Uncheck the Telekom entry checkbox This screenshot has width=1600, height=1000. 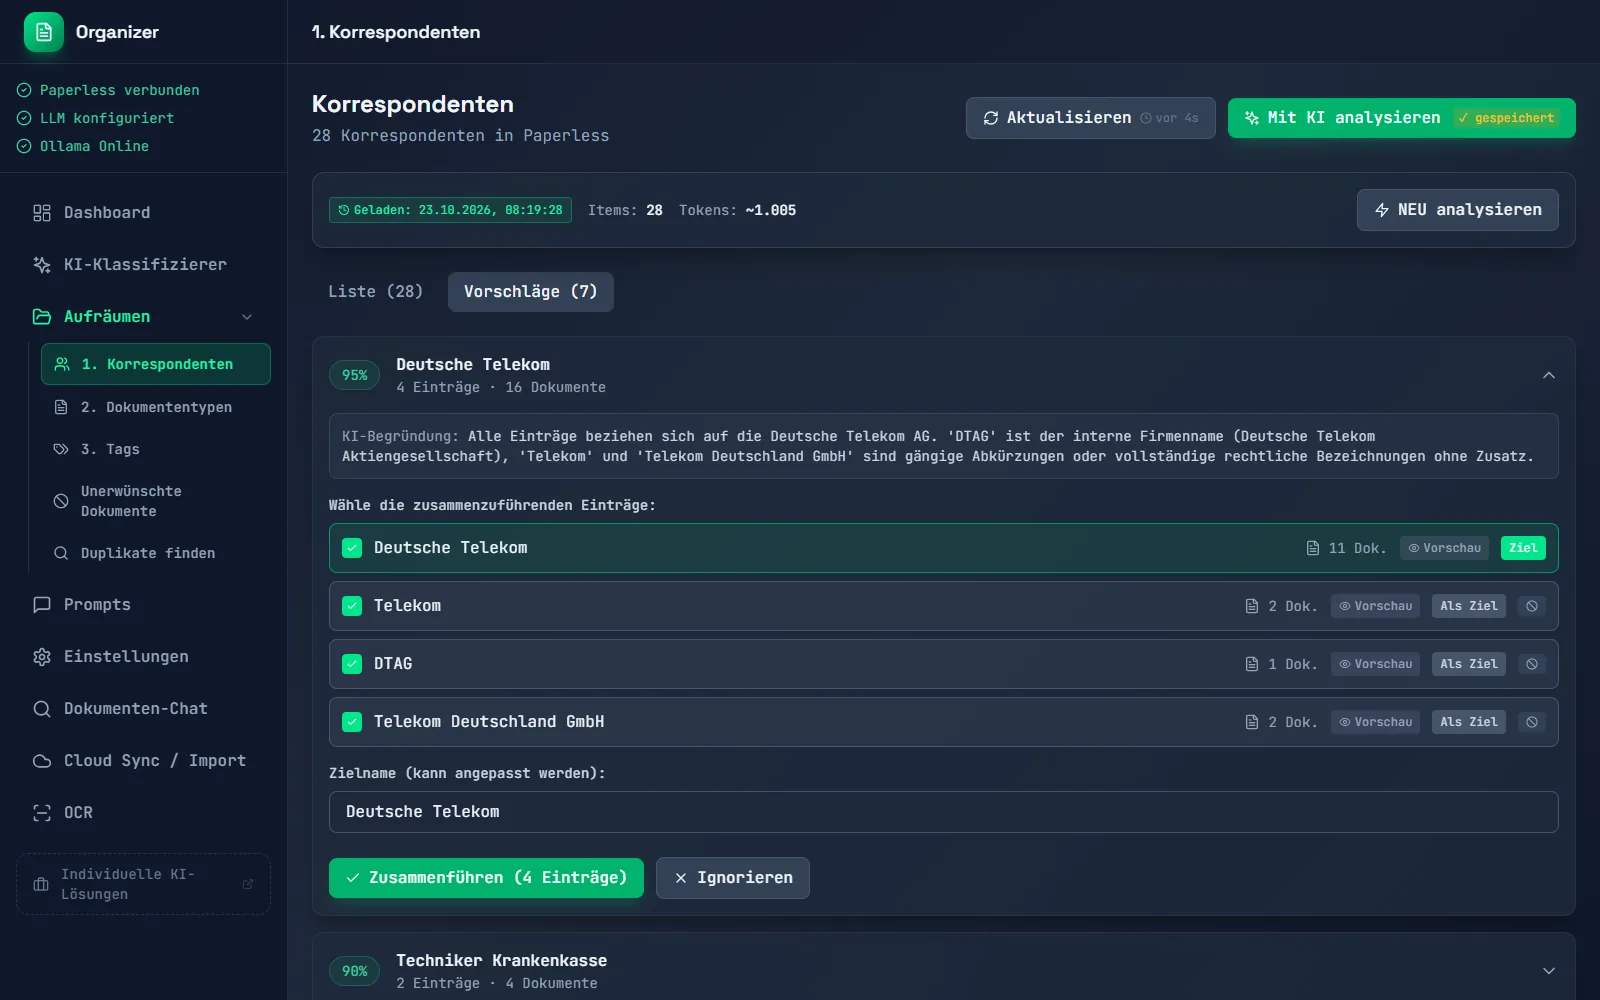click(352, 606)
